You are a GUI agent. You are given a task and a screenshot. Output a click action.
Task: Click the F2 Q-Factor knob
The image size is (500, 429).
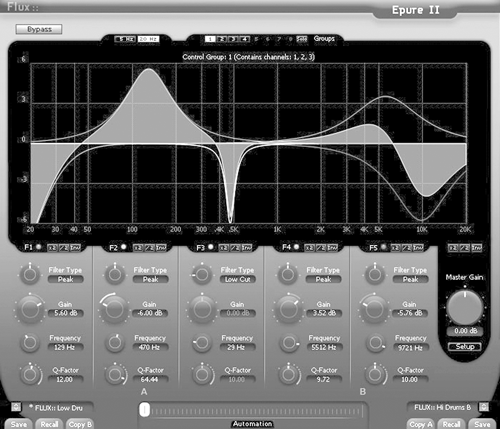pos(115,374)
